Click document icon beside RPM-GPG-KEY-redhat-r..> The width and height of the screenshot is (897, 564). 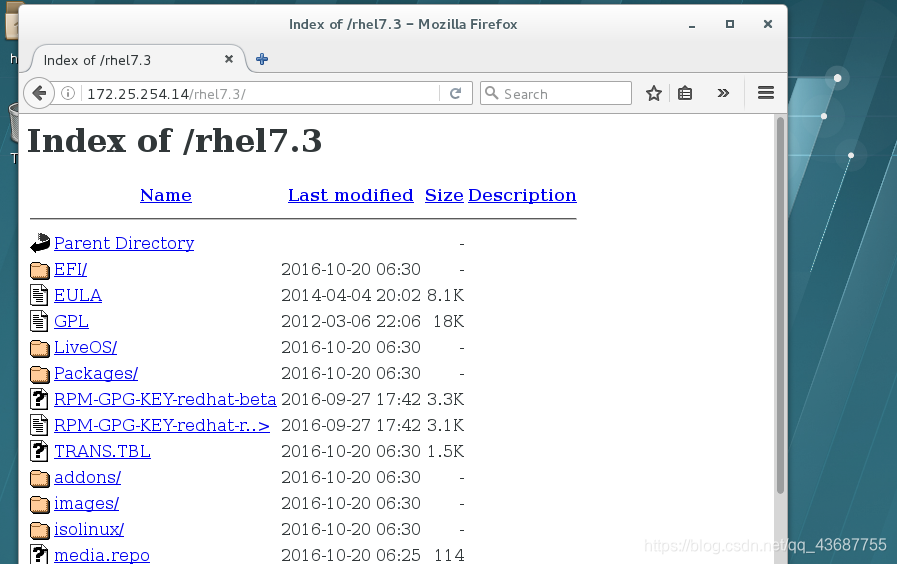(x=39, y=425)
